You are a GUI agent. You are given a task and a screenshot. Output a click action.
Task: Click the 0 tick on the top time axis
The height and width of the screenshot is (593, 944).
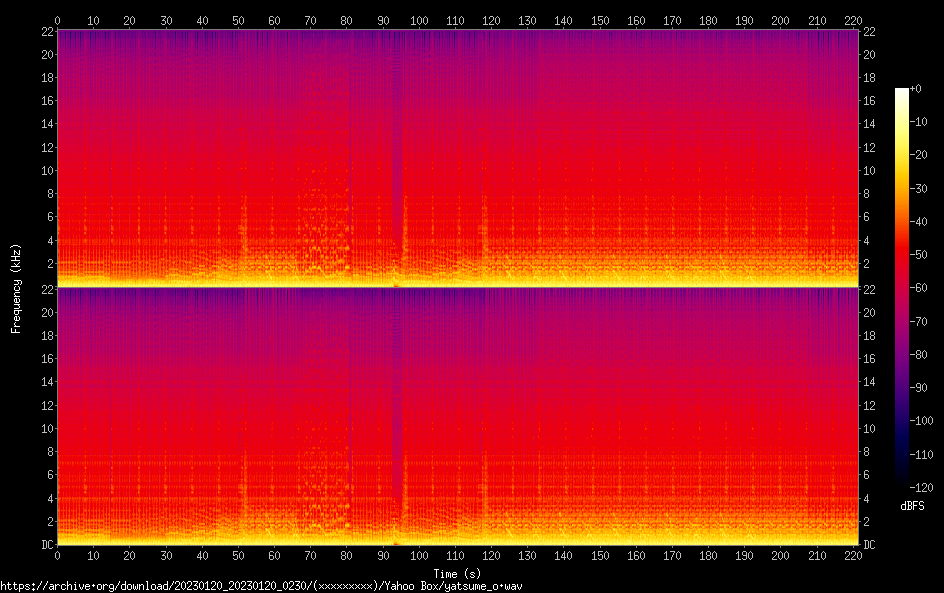[57, 20]
